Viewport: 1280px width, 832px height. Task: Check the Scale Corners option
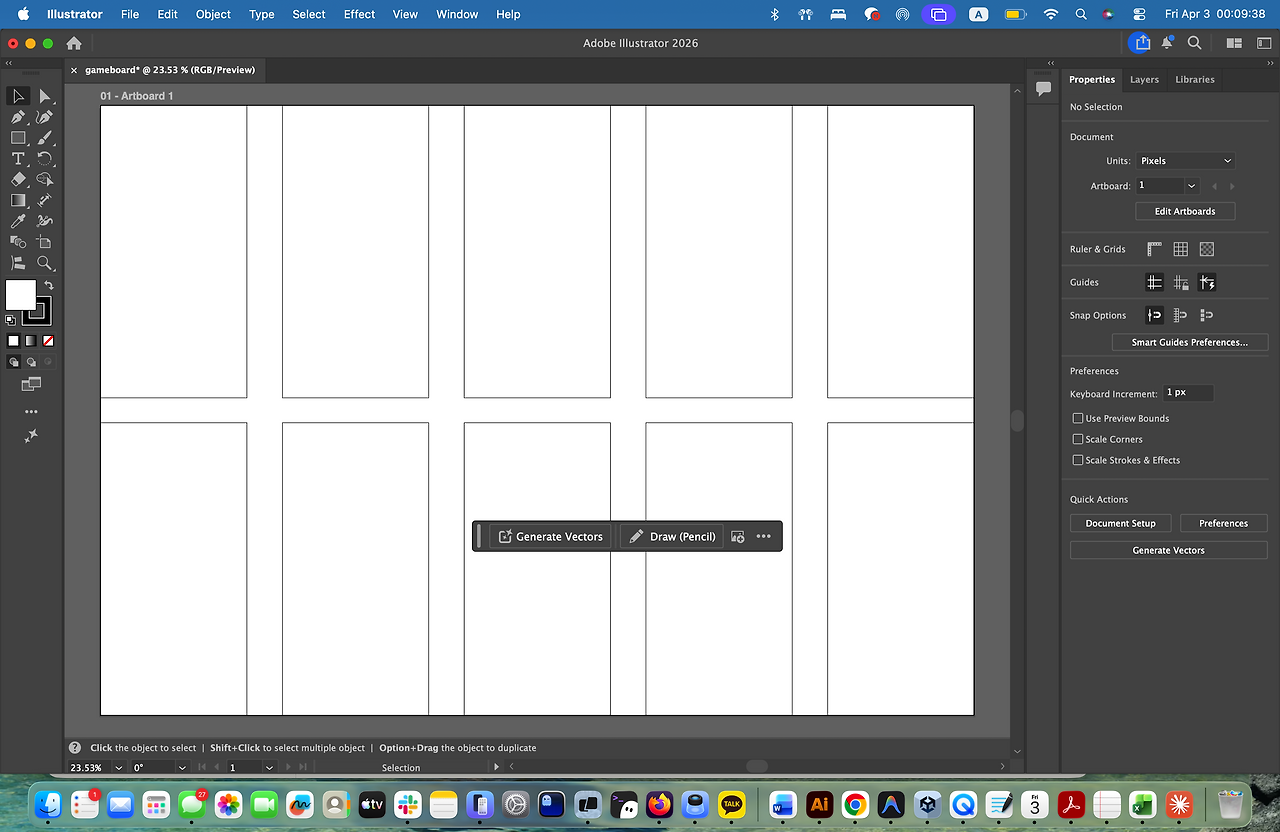1077,439
